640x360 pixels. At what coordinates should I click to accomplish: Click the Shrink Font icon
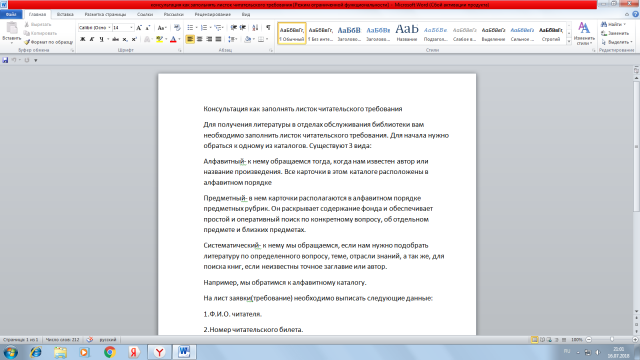[148, 28]
